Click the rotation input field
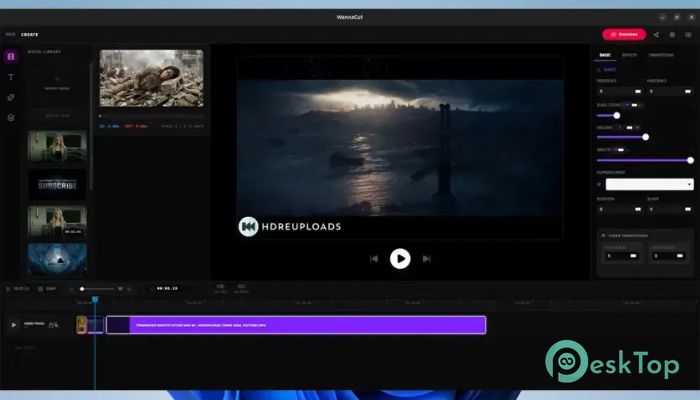The height and width of the screenshot is (400, 700). coord(620,209)
